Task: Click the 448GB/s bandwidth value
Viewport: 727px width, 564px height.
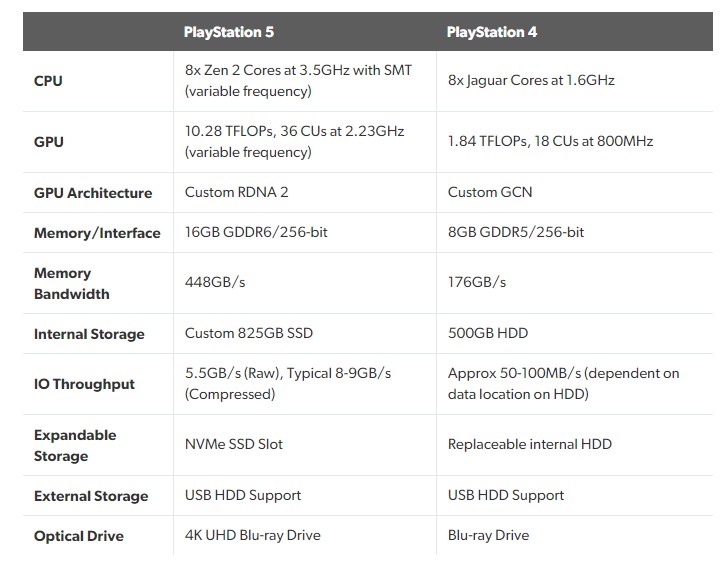Action: 215,282
